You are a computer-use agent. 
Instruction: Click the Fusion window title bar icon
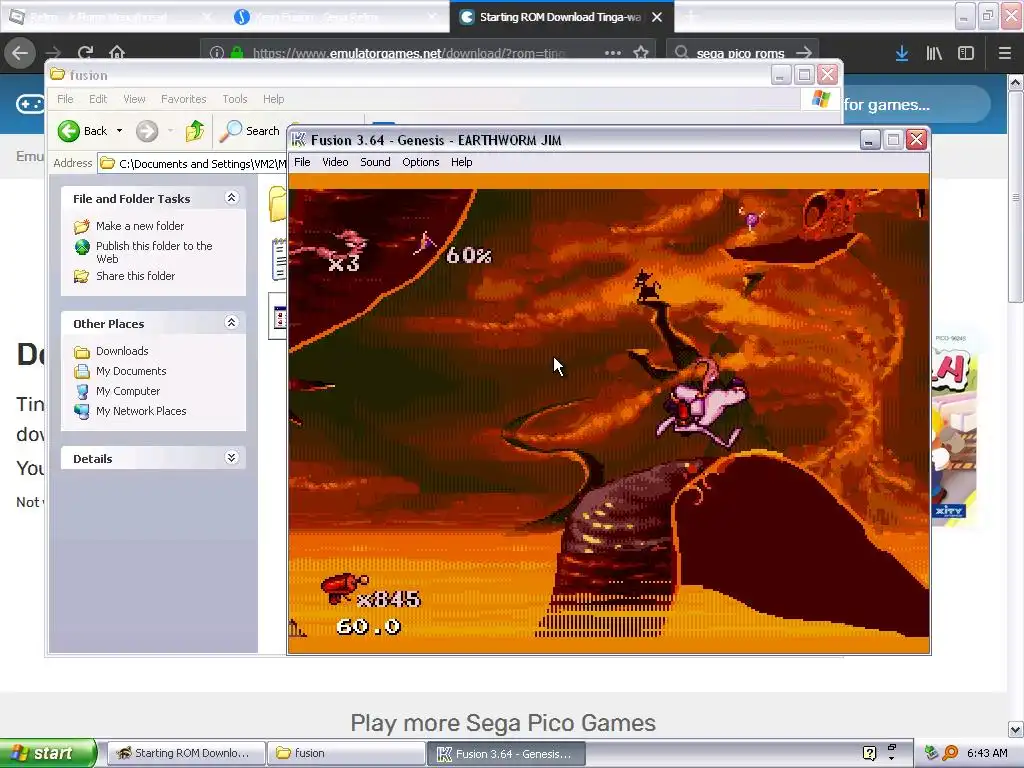tap(298, 140)
